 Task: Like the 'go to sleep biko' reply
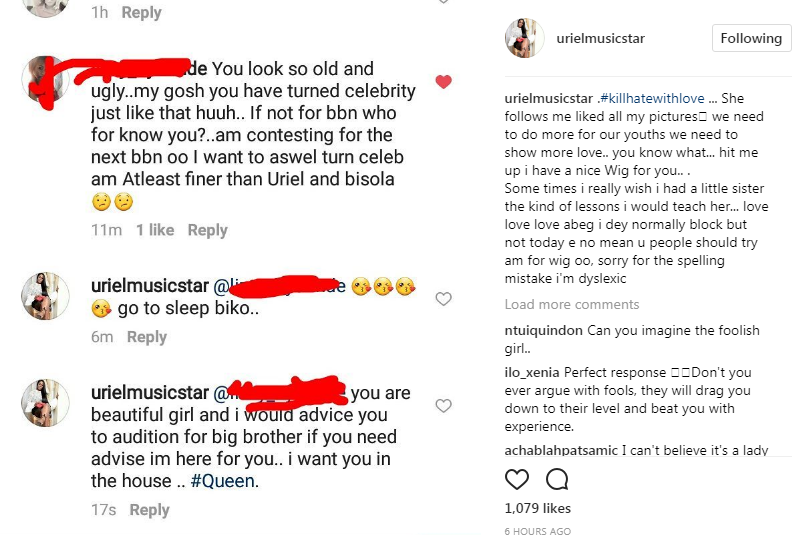click(444, 298)
